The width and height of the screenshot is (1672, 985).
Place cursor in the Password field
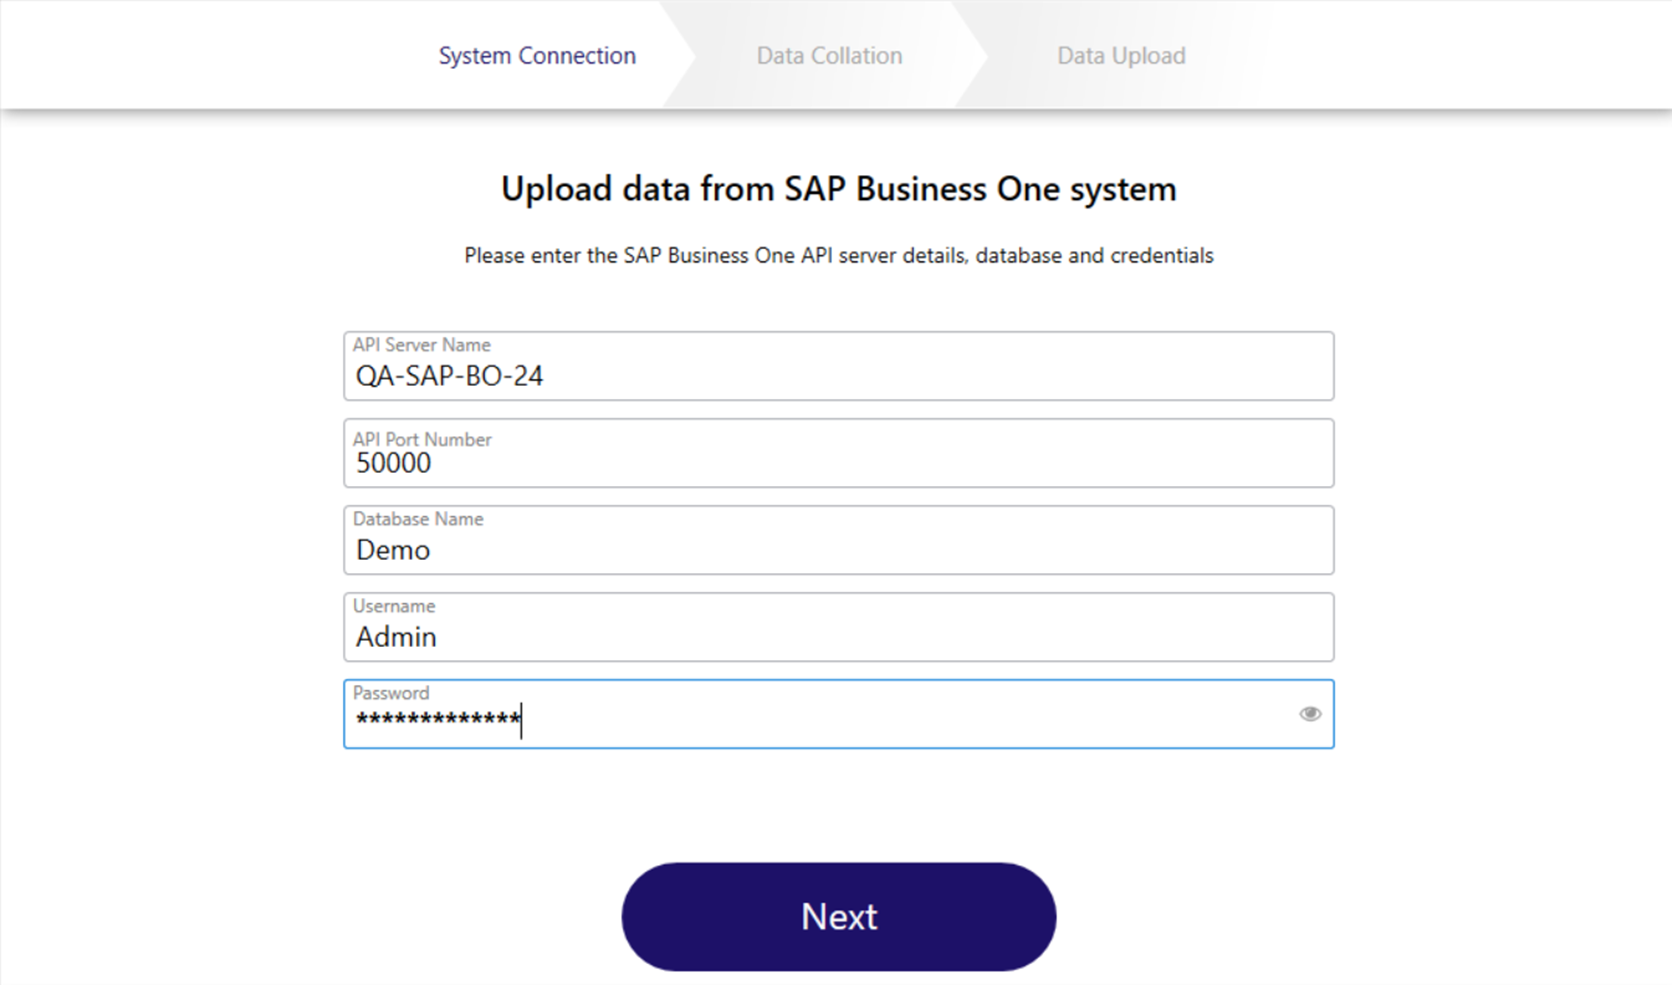point(900,720)
